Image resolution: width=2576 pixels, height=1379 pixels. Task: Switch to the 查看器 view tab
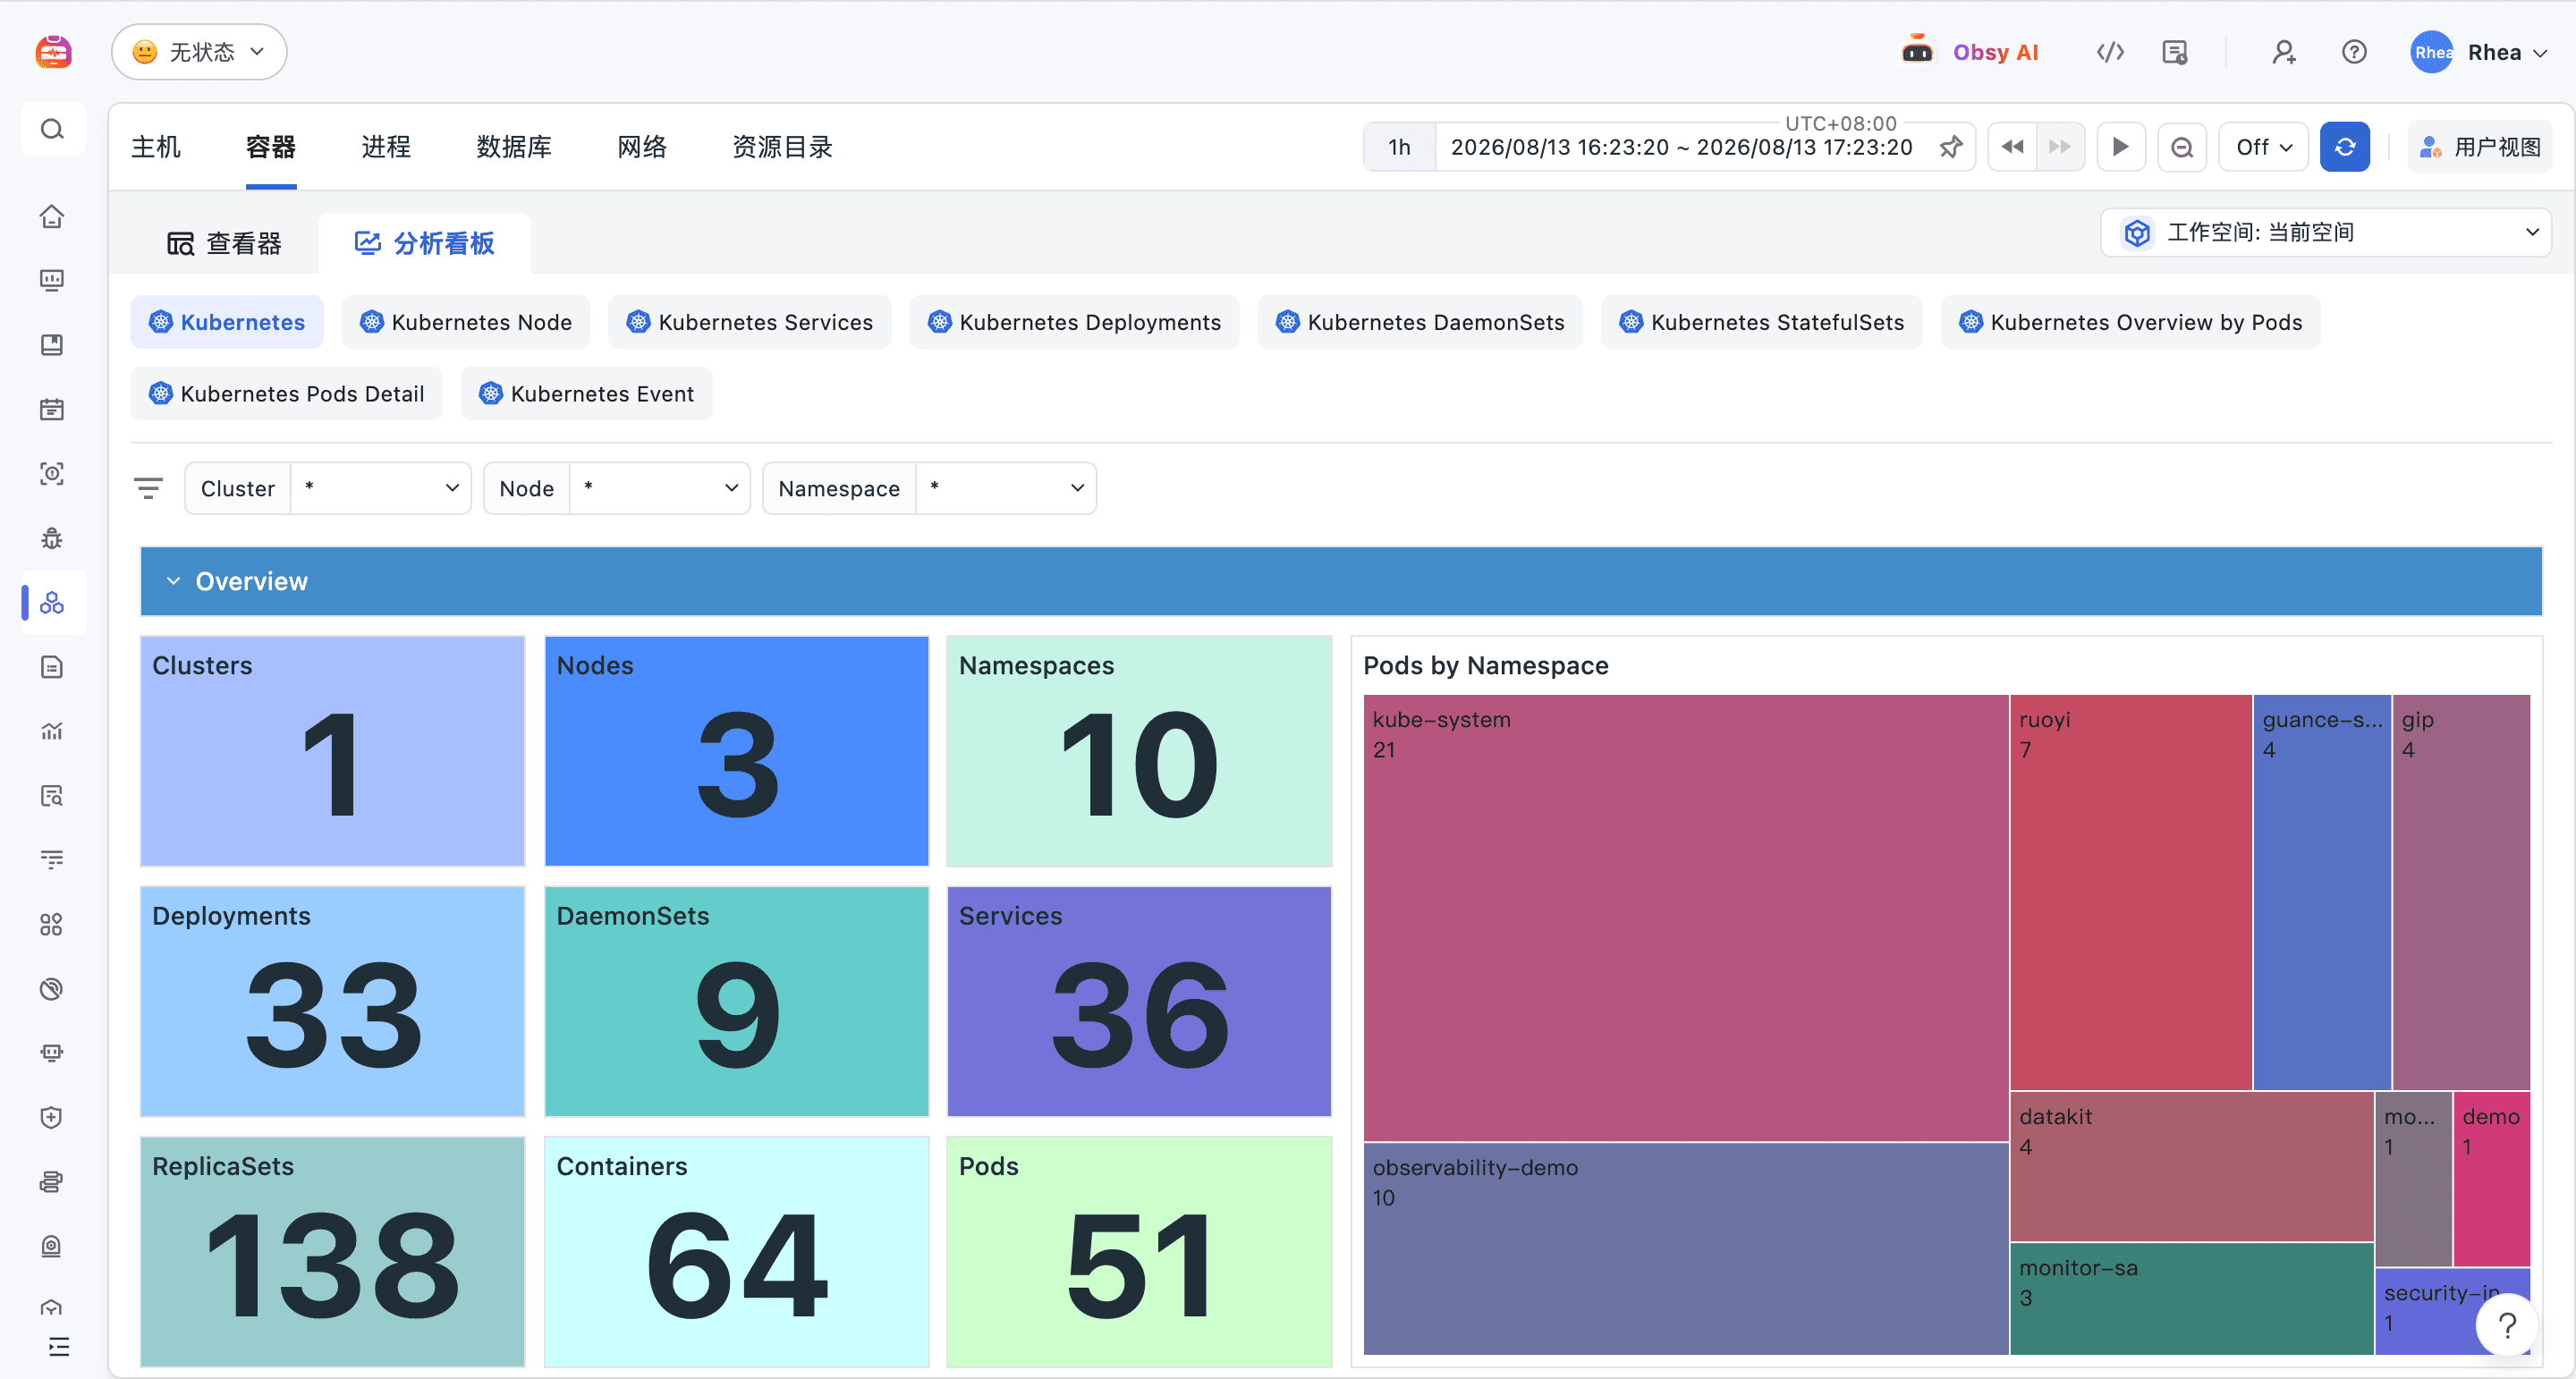(224, 243)
